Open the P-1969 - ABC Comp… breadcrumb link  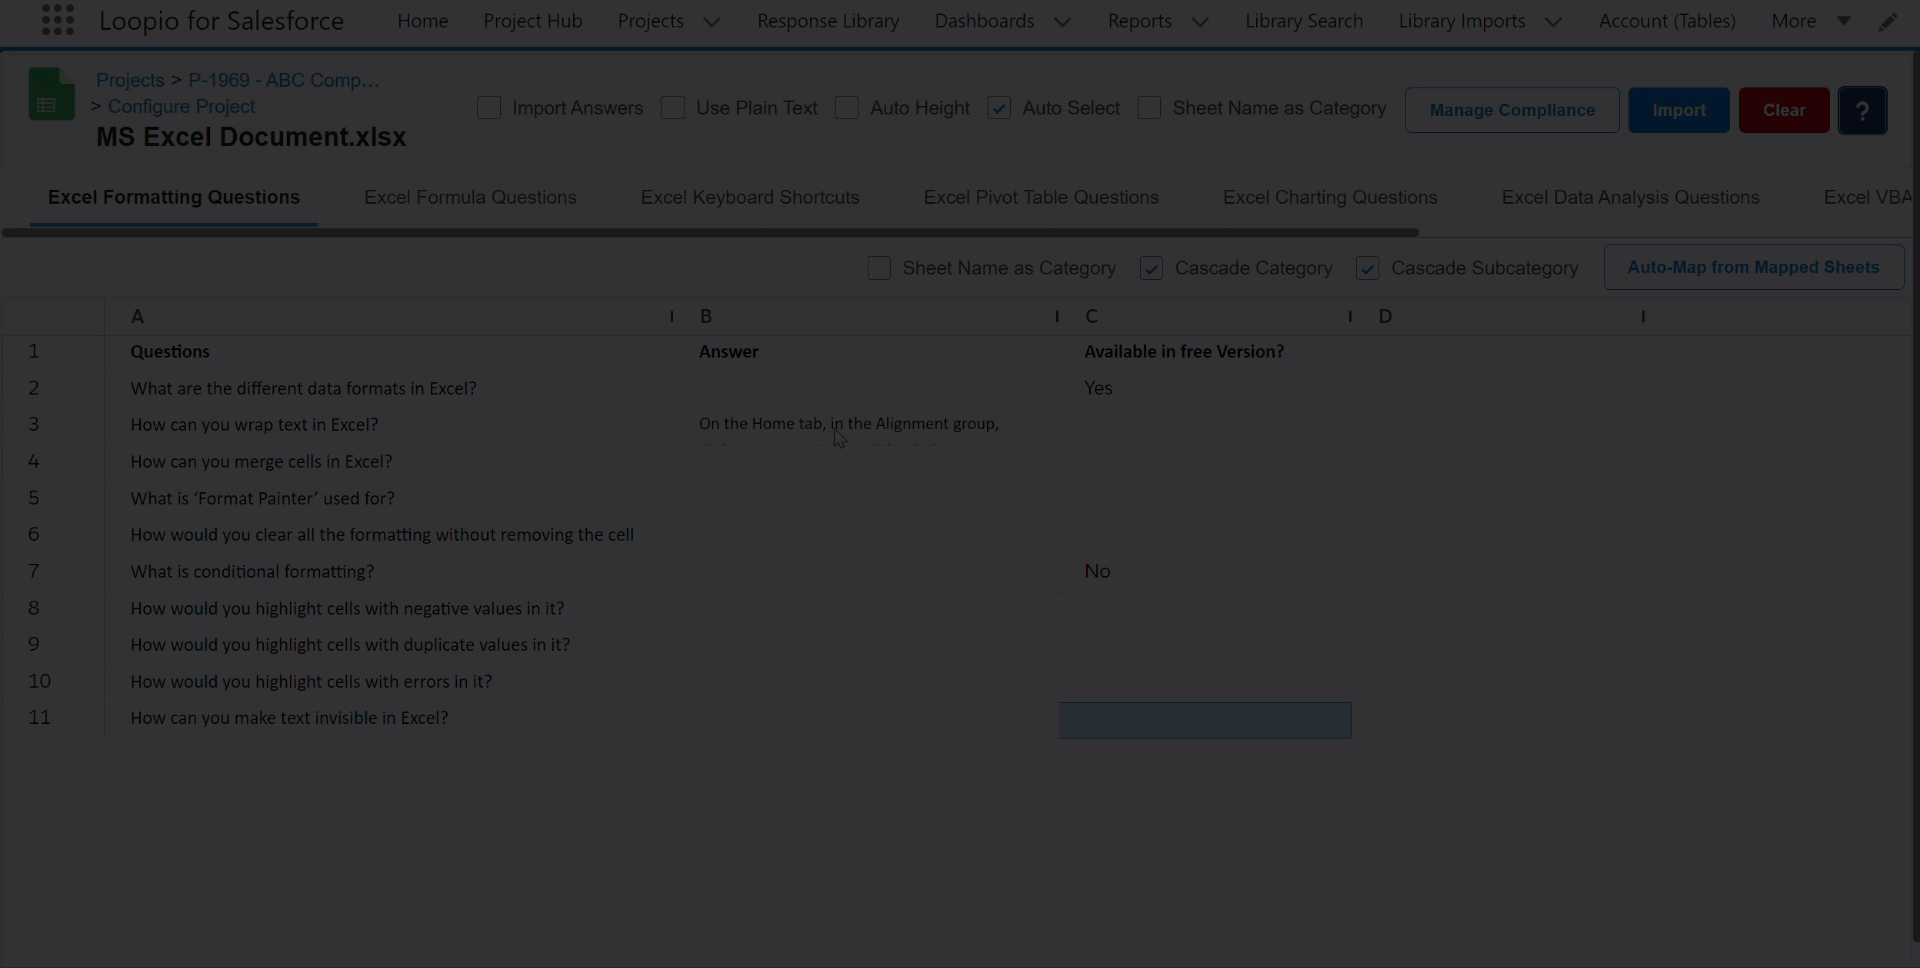pyautogui.click(x=284, y=80)
